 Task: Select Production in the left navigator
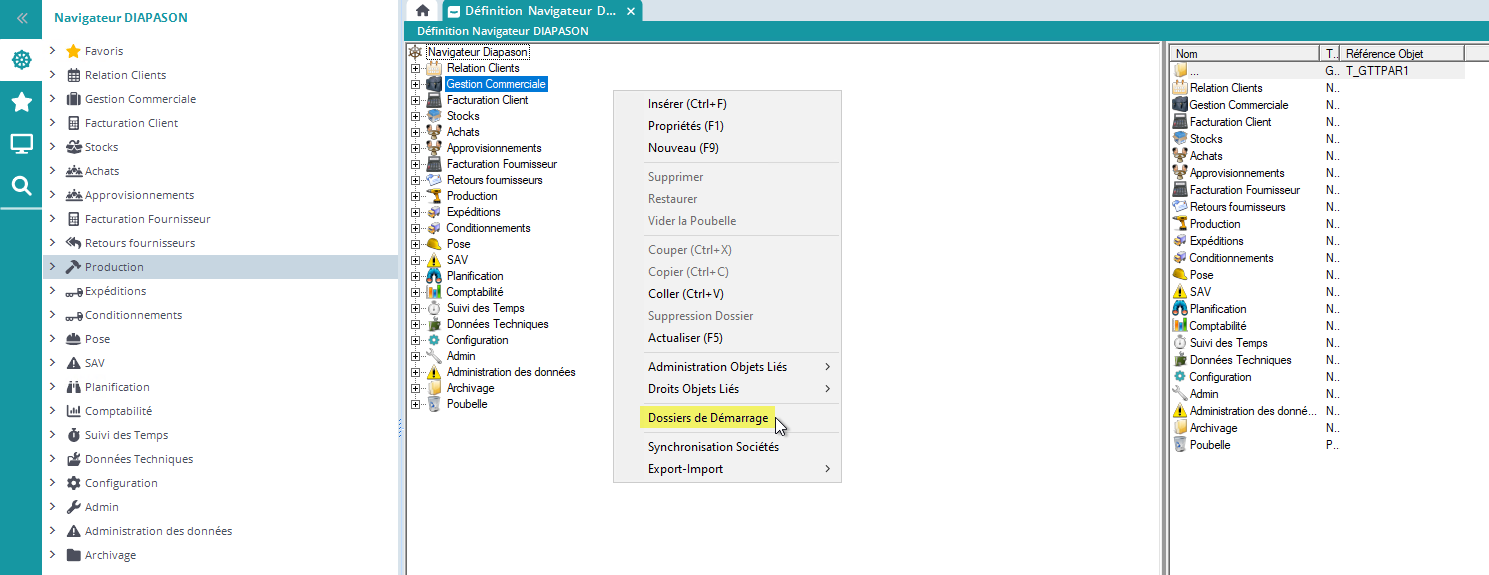pos(114,267)
